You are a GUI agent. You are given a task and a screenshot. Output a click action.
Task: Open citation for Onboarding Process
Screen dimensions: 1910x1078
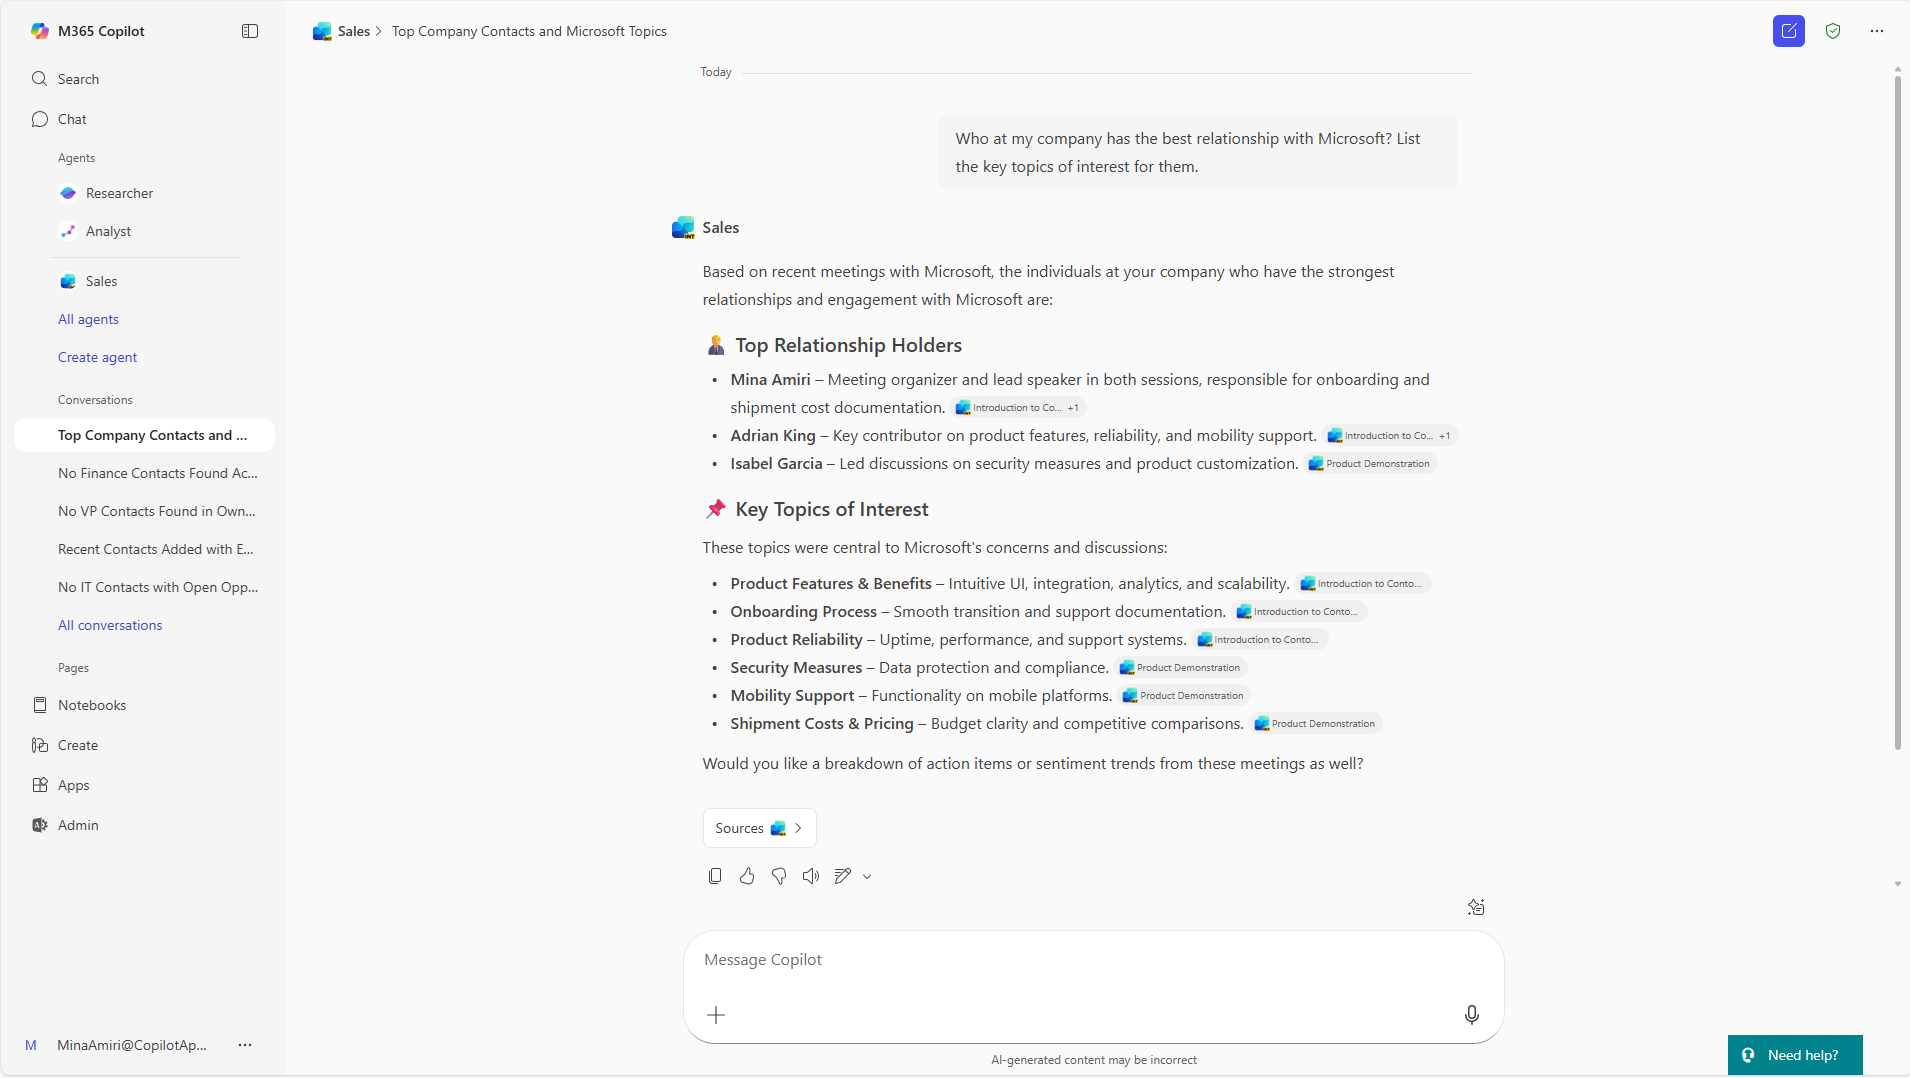click(x=1299, y=612)
